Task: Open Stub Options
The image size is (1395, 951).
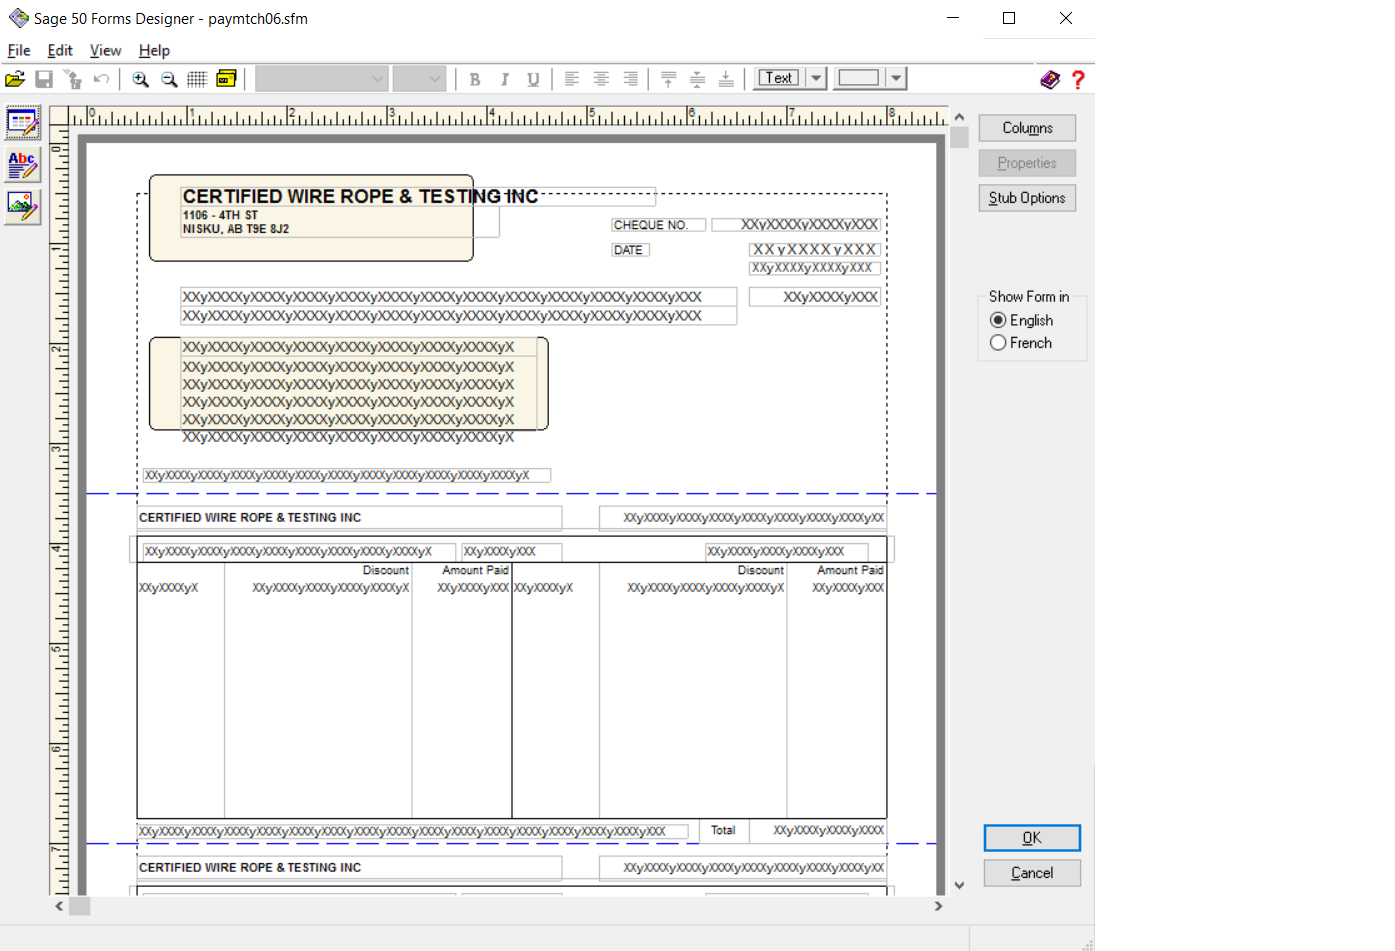Action: 1027,198
